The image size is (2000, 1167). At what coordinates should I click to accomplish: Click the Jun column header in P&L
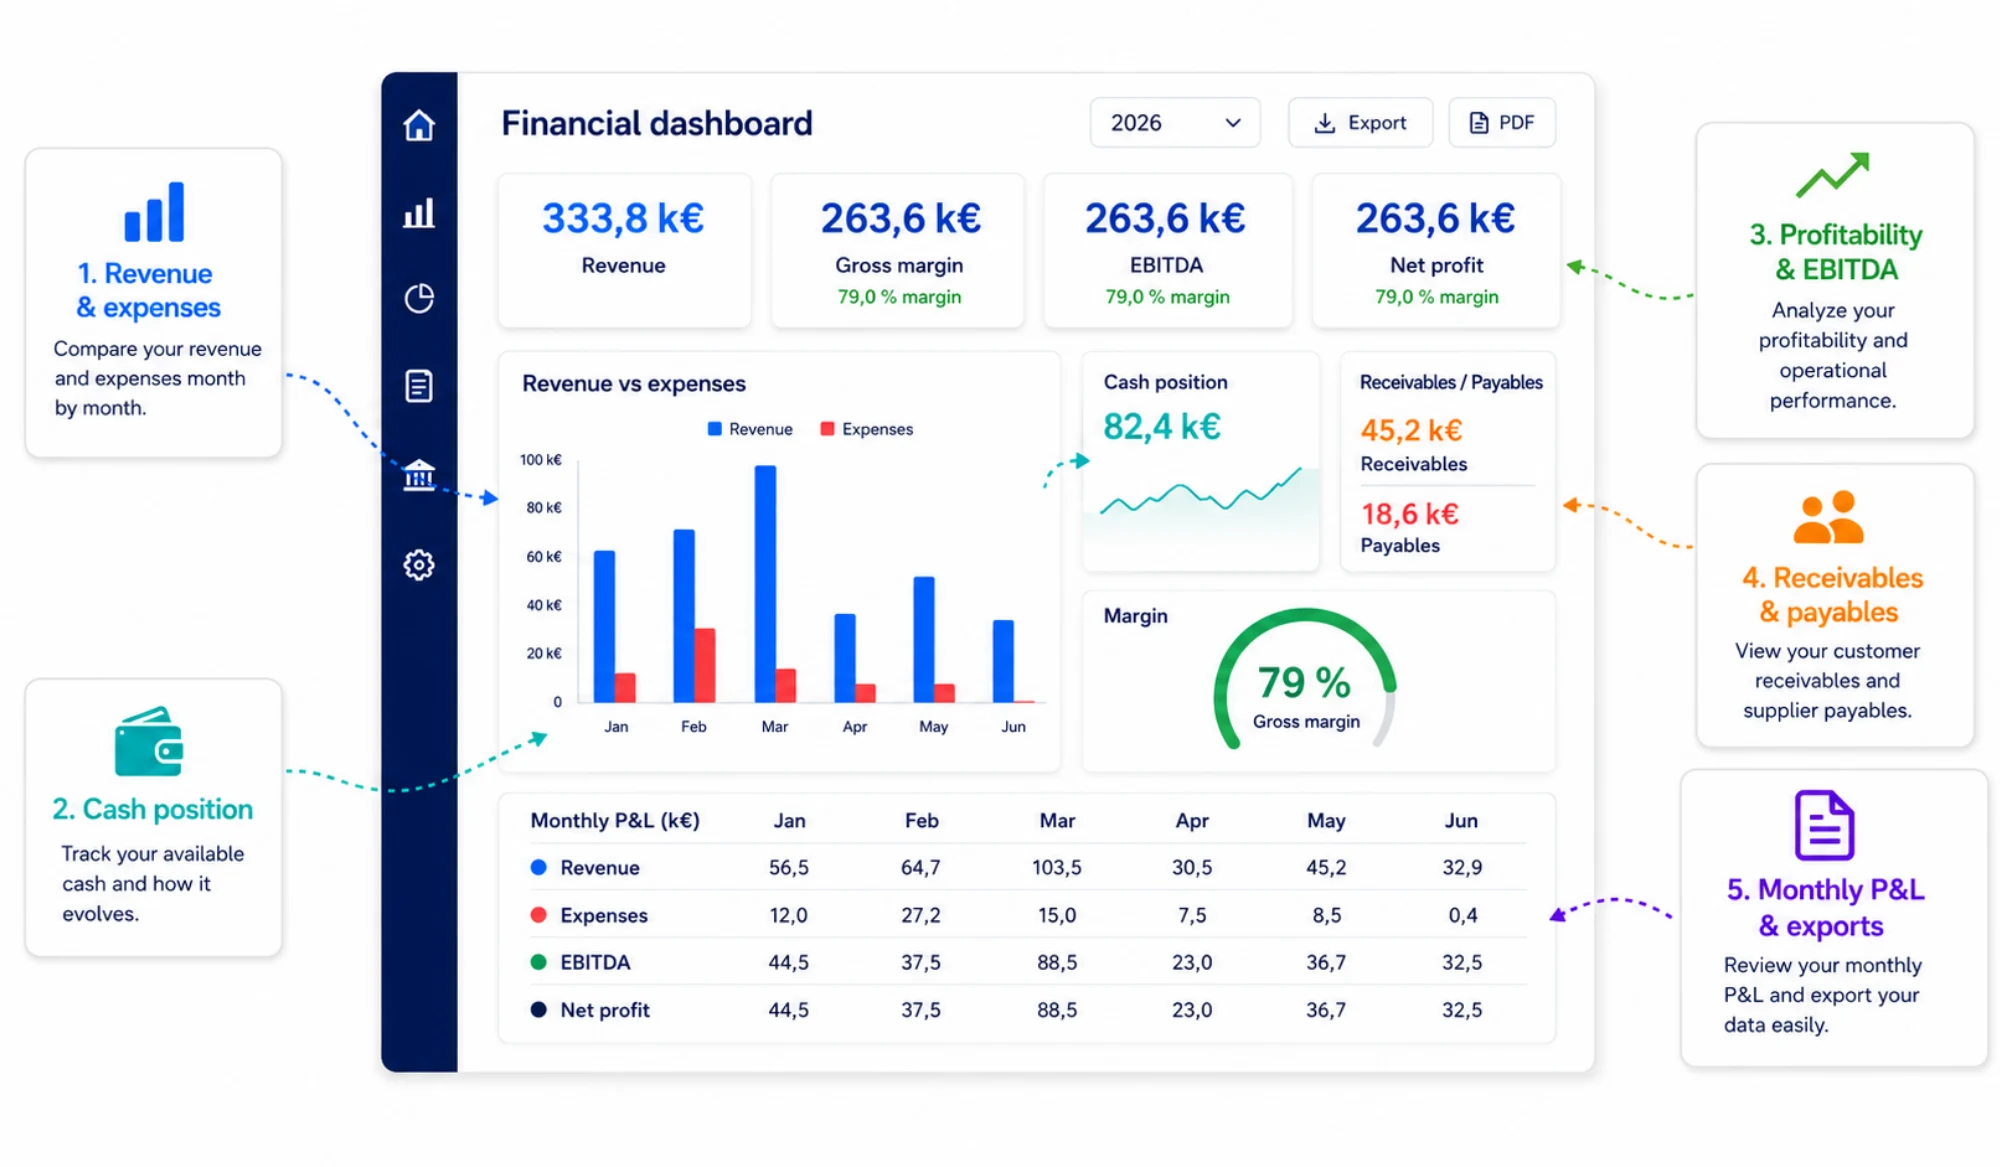click(1461, 821)
